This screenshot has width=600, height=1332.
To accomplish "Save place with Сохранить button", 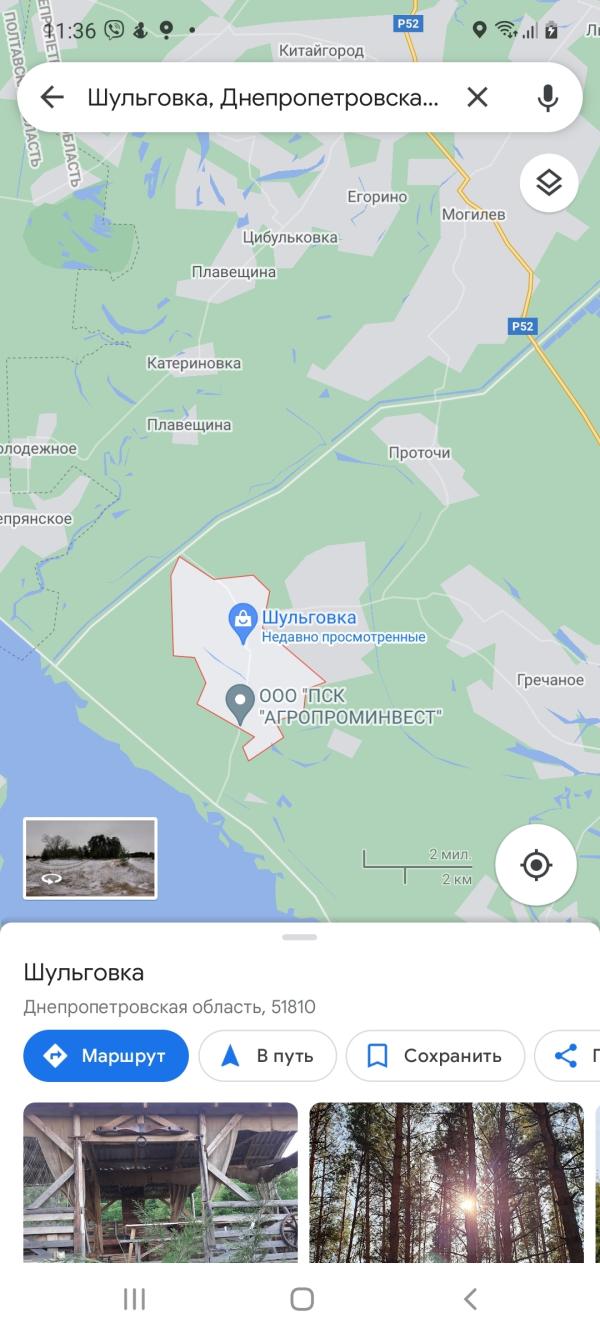I will click(435, 1056).
